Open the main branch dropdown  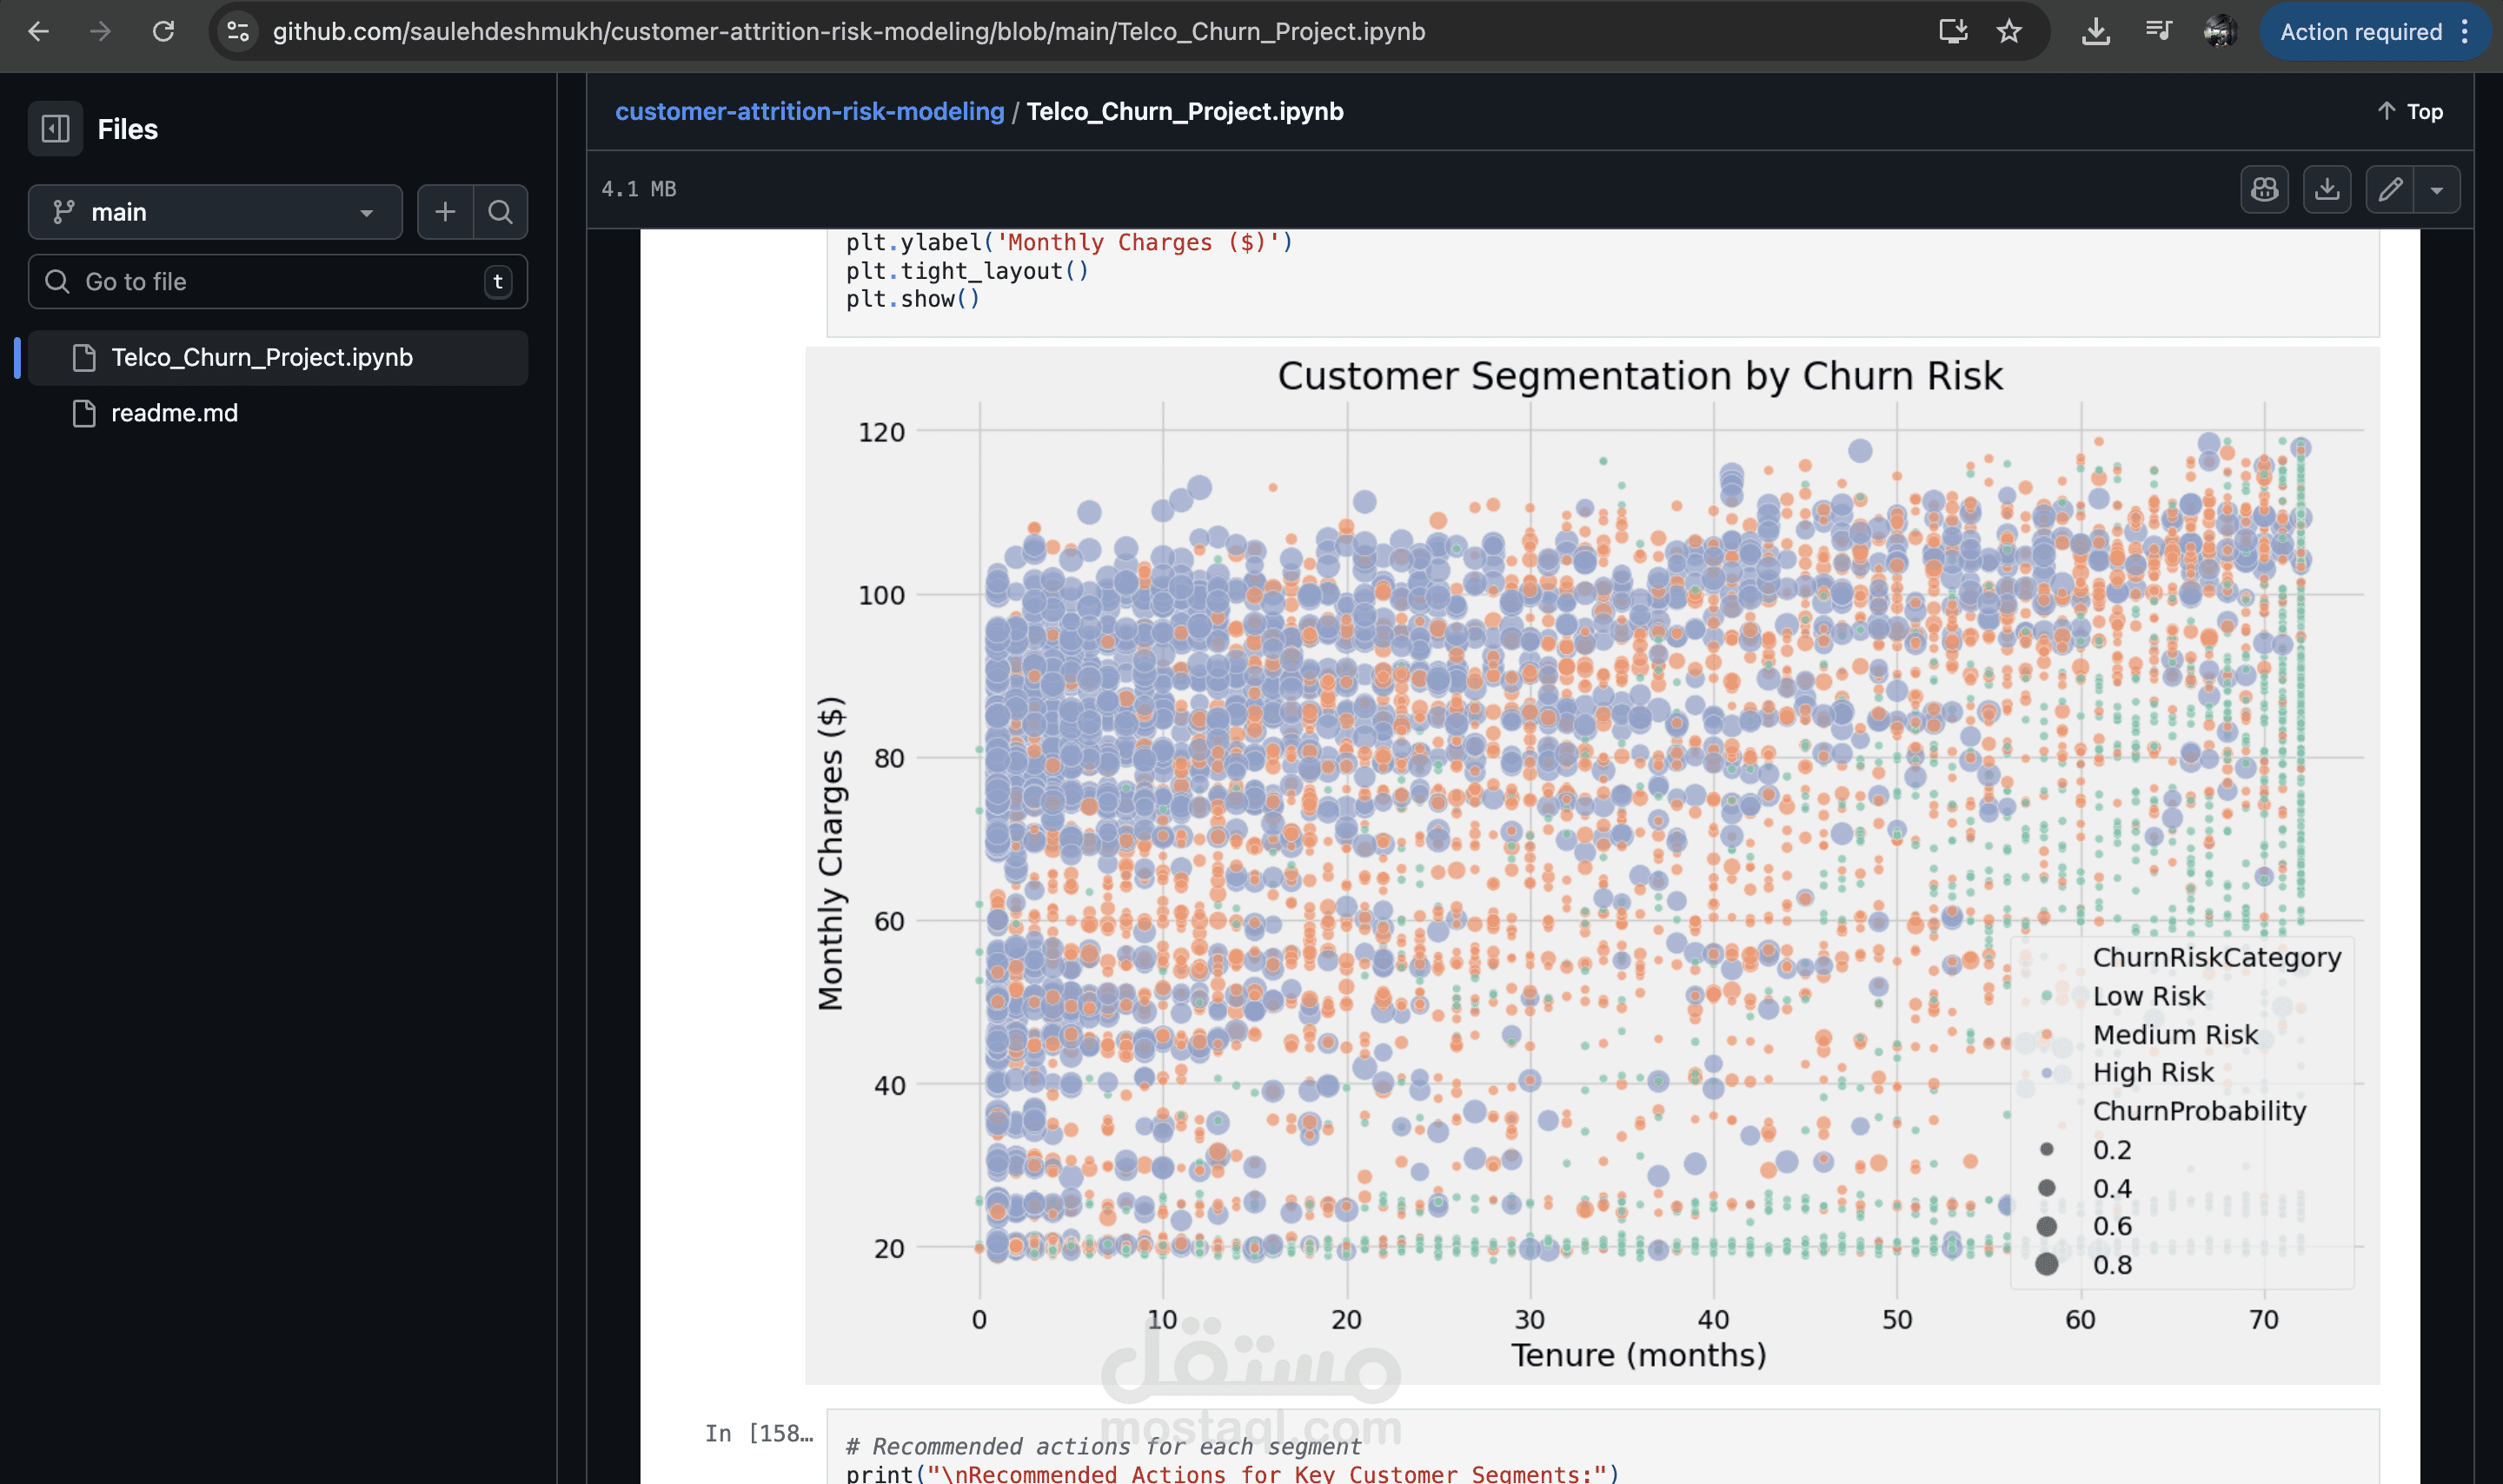[215, 212]
